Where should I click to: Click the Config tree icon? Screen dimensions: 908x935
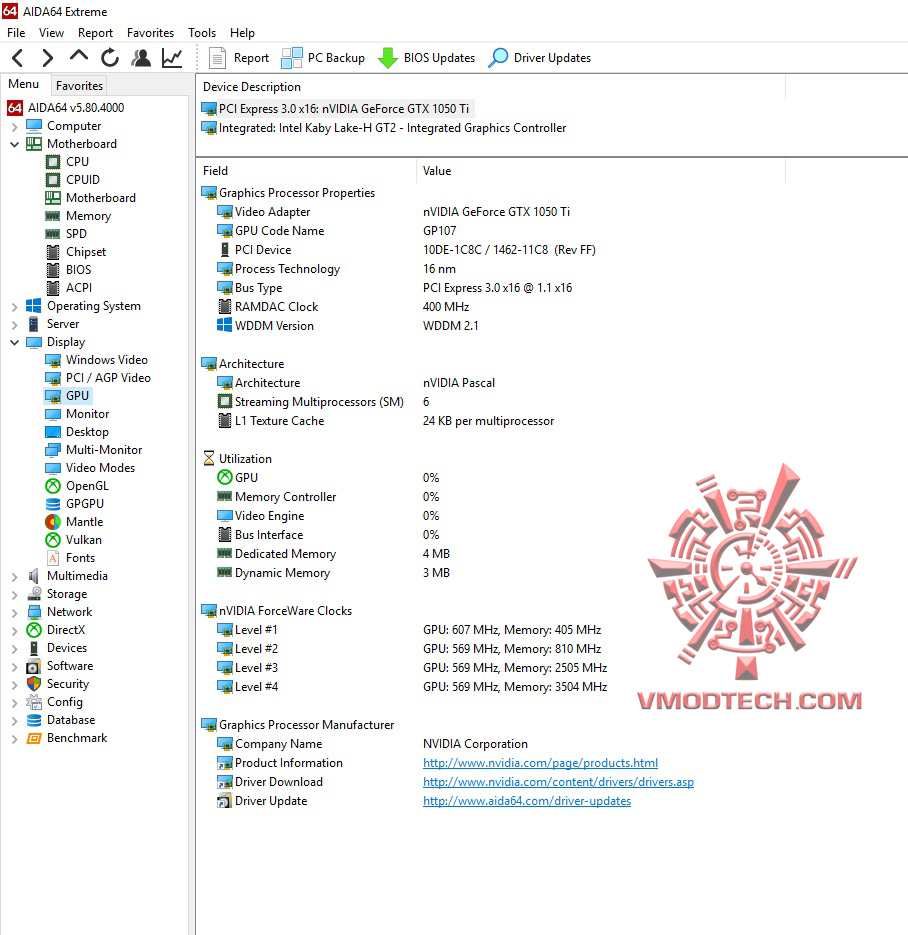[34, 702]
